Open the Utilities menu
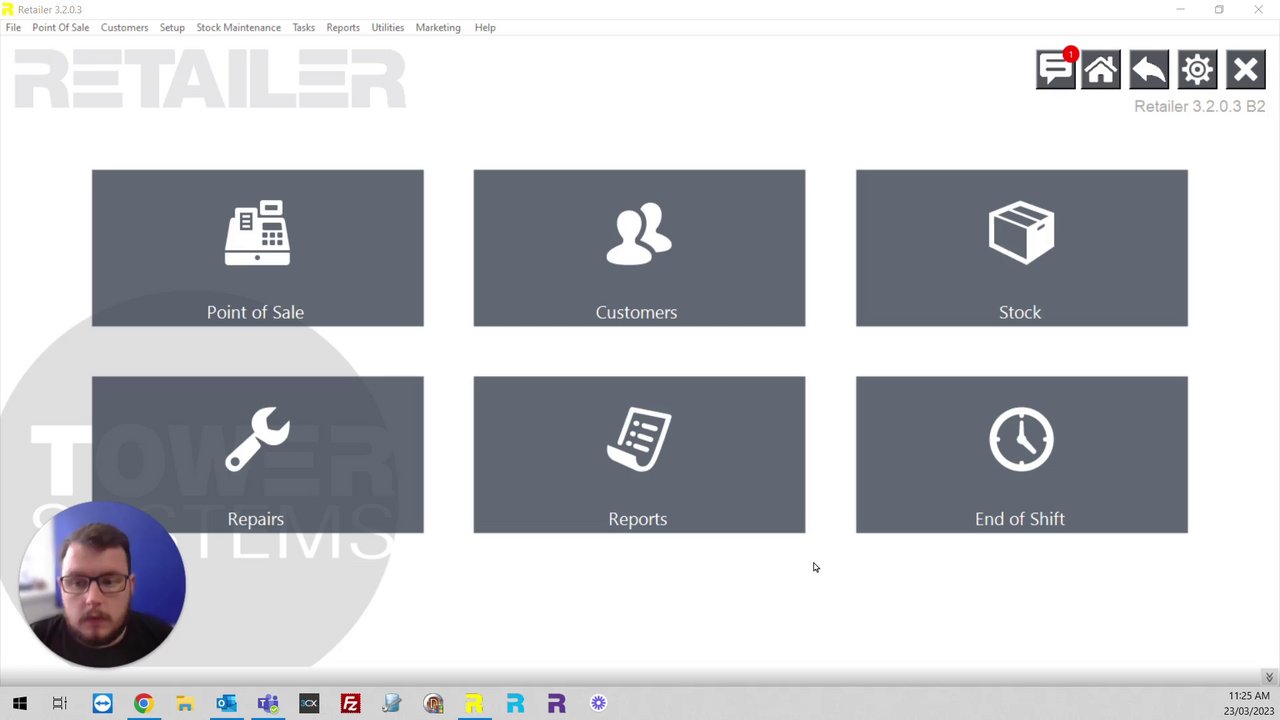 [x=387, y=27]
